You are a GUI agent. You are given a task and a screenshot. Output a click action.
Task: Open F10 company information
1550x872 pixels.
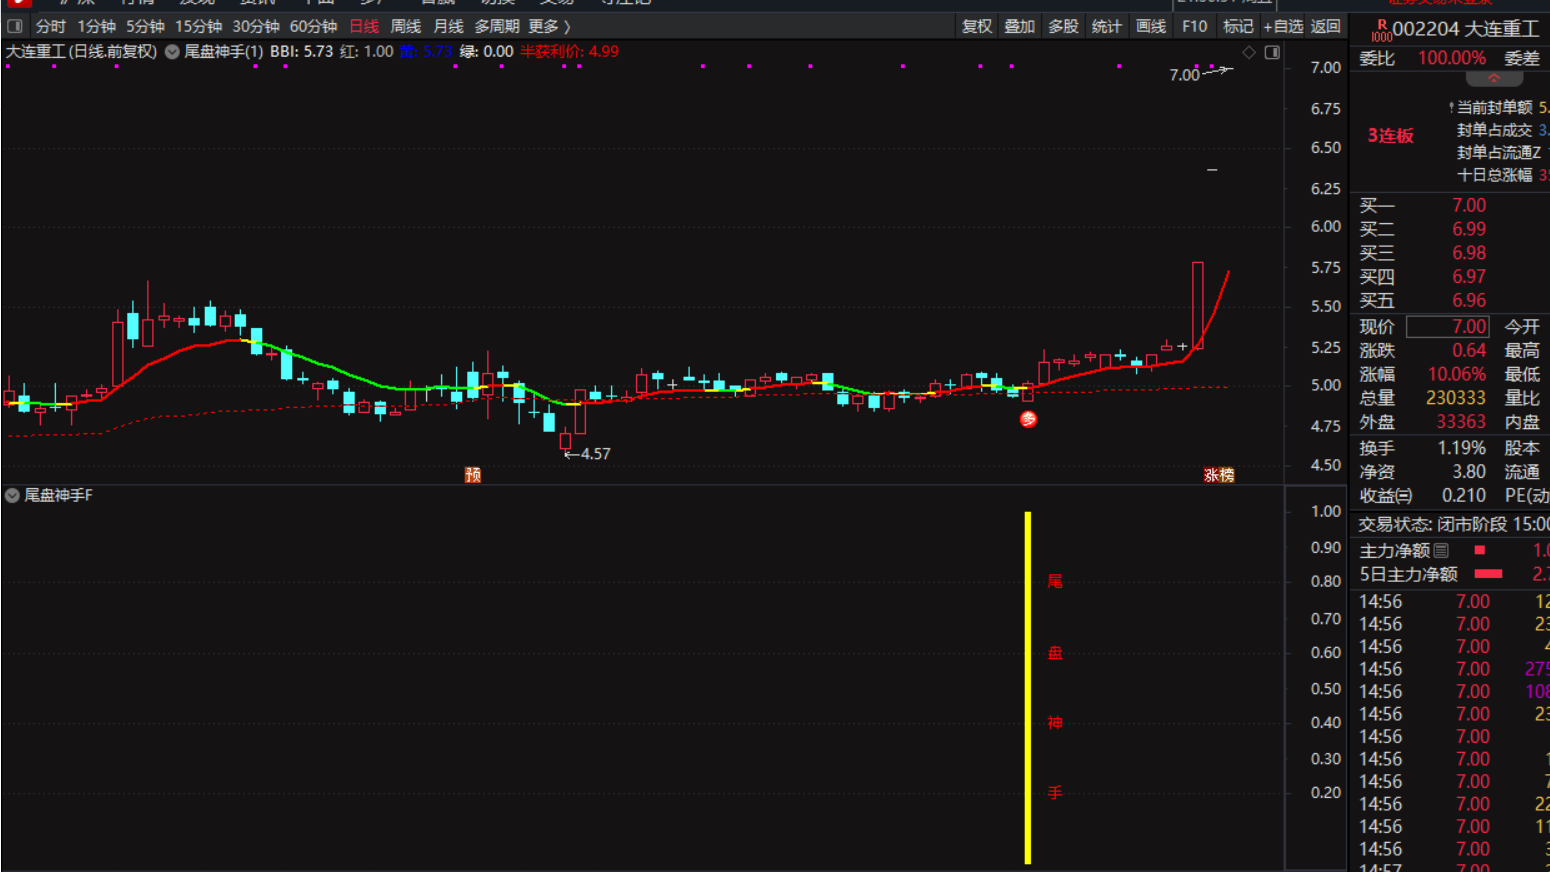(x=1194, y=26)
